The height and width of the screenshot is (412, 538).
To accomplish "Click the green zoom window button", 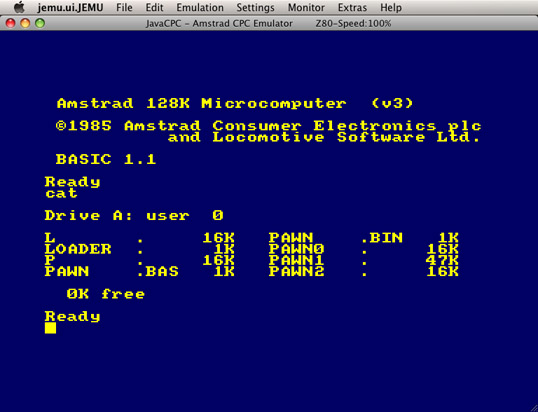I will (40, 23).
